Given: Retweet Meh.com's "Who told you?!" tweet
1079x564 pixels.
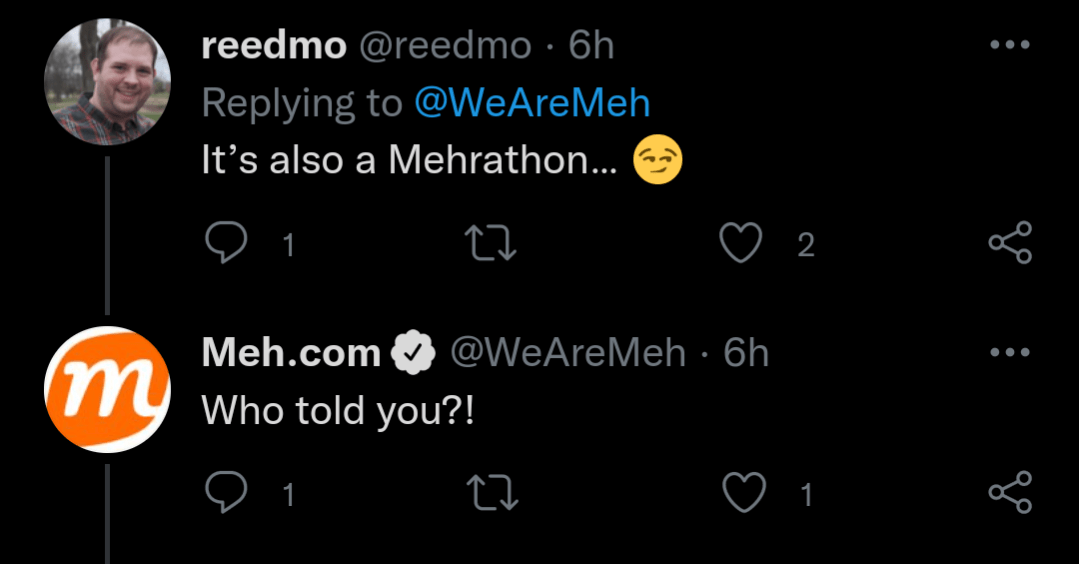Looking at the screenshot, I should (x=493, y=493).
